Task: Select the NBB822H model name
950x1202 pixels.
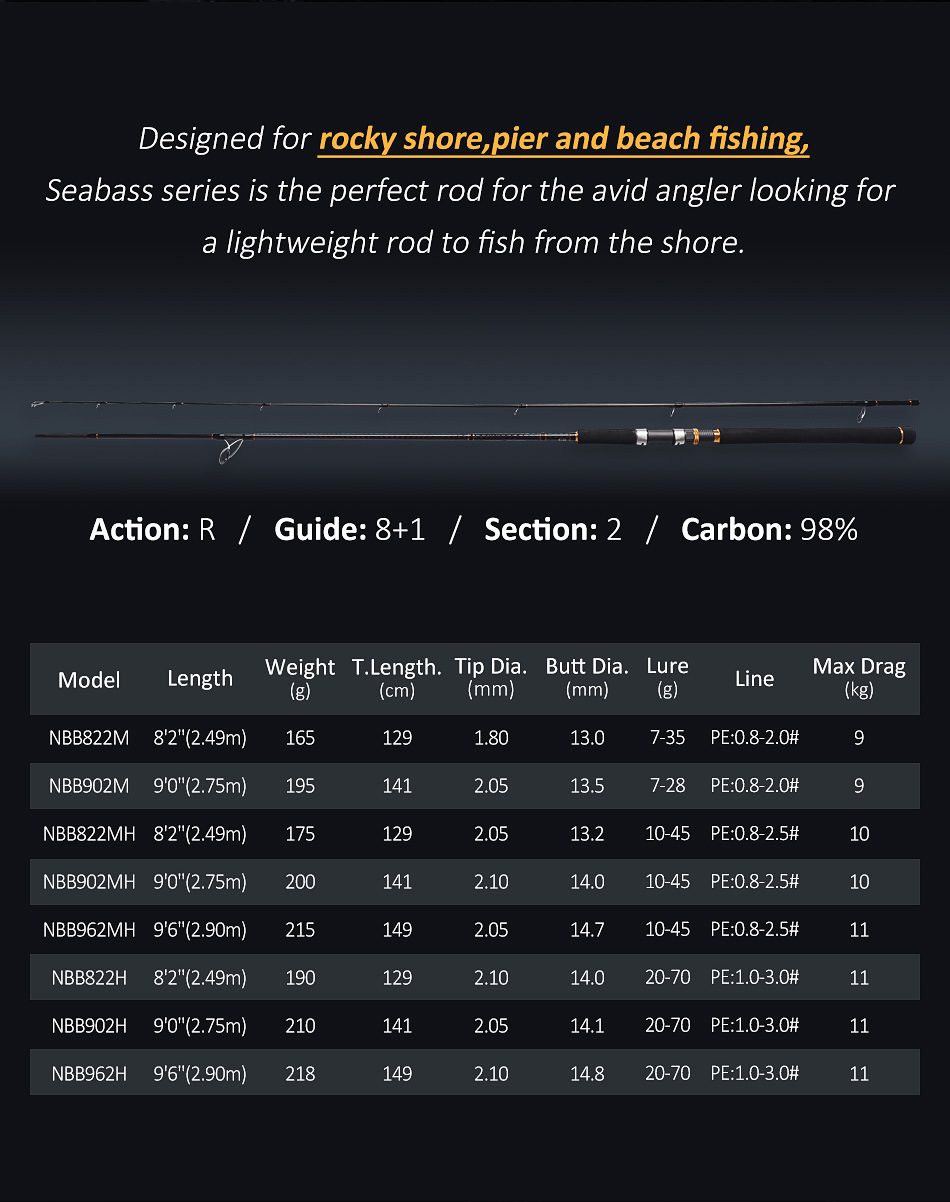Action: click(x=89, y=978)
